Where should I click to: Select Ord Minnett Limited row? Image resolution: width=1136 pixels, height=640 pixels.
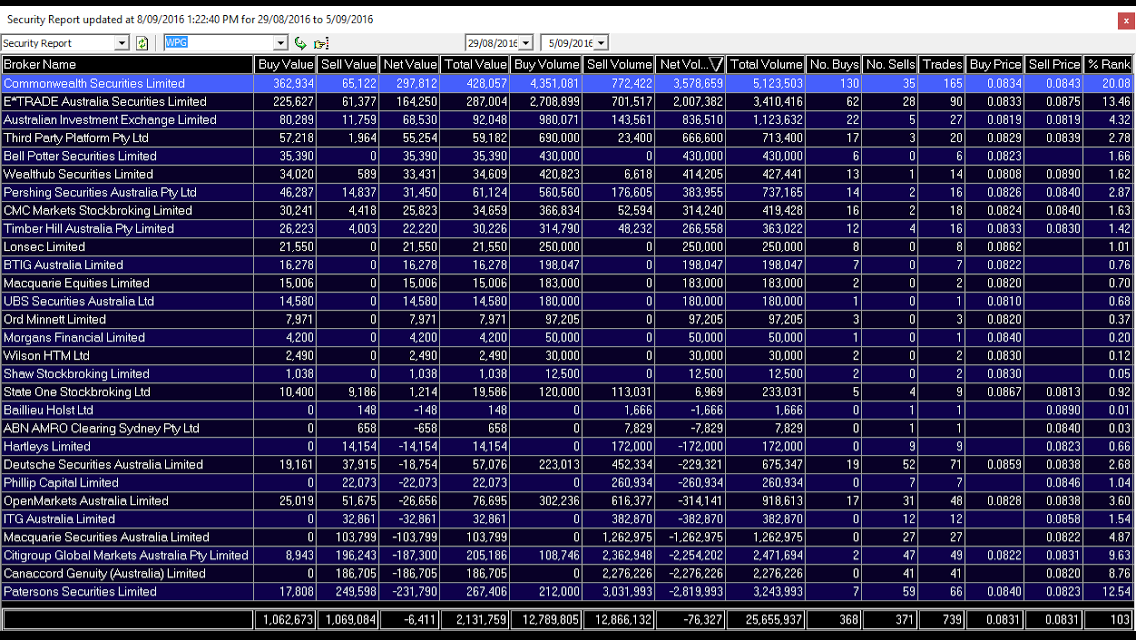click(x=567, y=319)
